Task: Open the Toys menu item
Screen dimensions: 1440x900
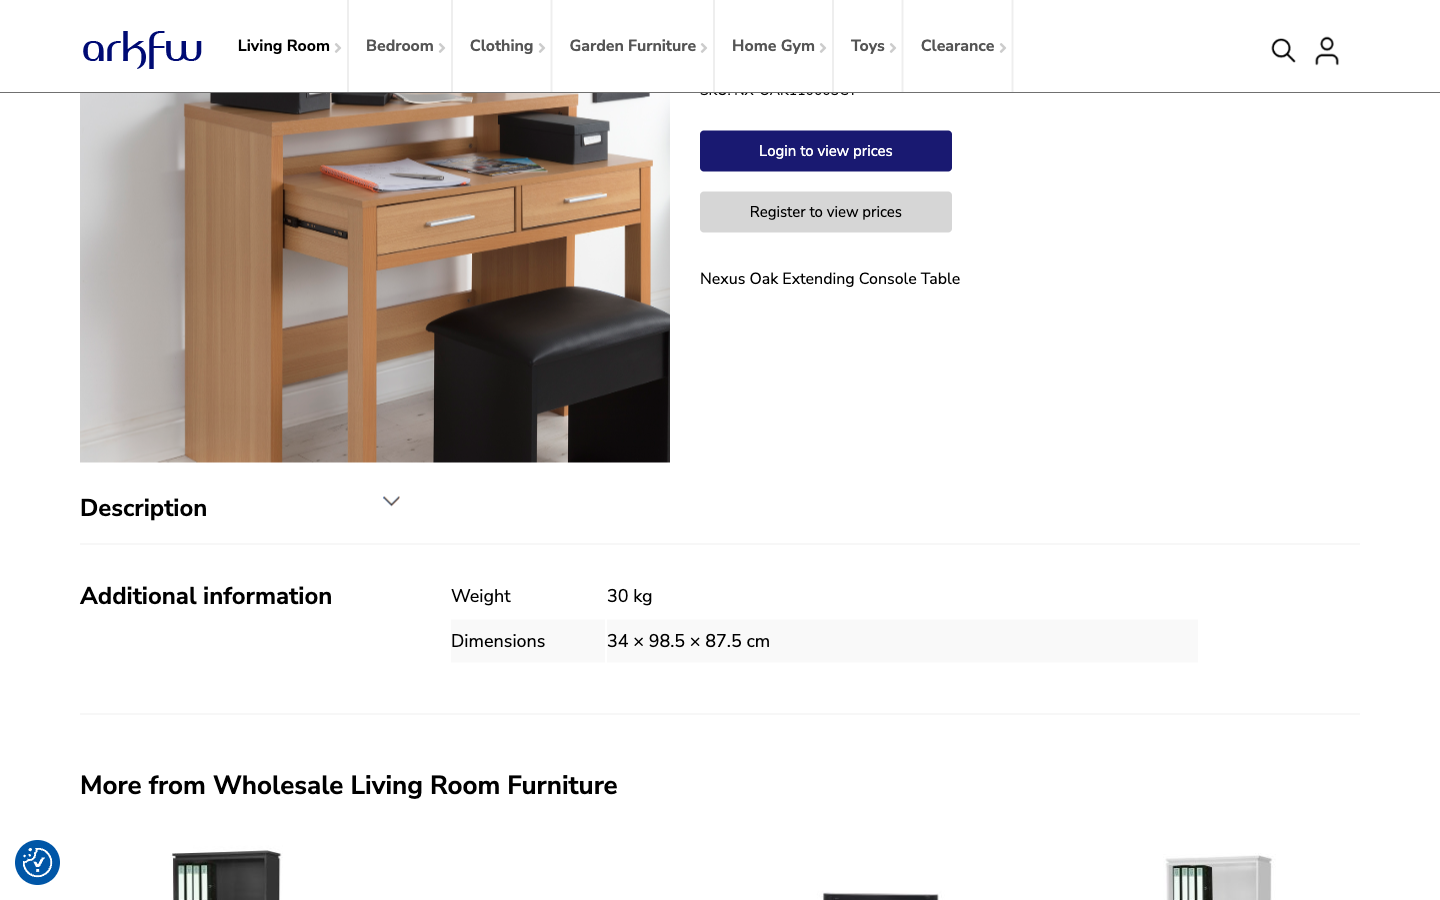Action: tap(867, 46)
